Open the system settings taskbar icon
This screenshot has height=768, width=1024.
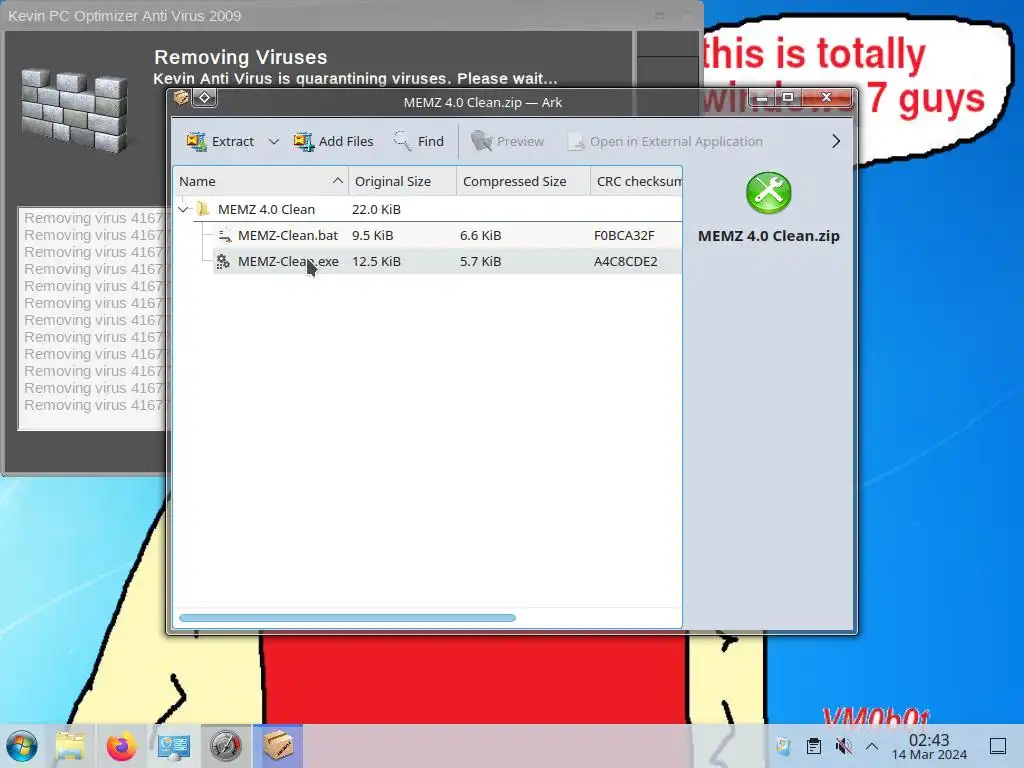click(173, 746)
